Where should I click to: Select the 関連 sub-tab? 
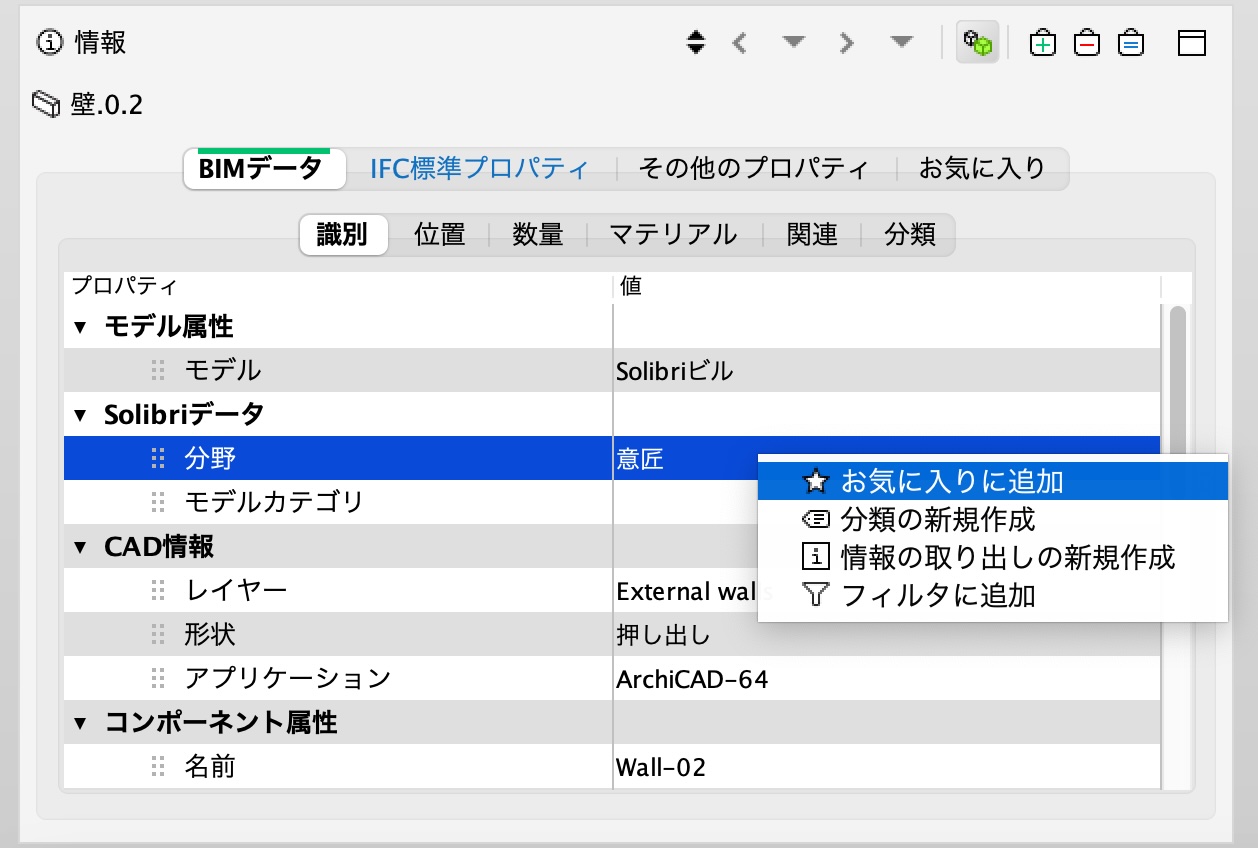[x=812, y=235]
